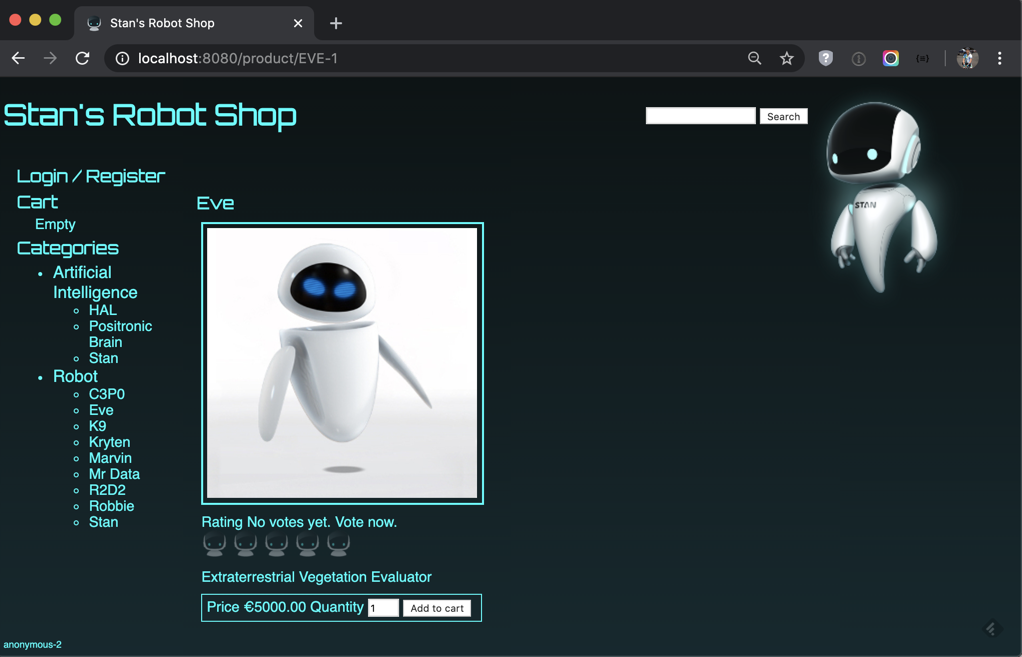Open the K9 product
The image size is (1022, 657).
(98, 426)
